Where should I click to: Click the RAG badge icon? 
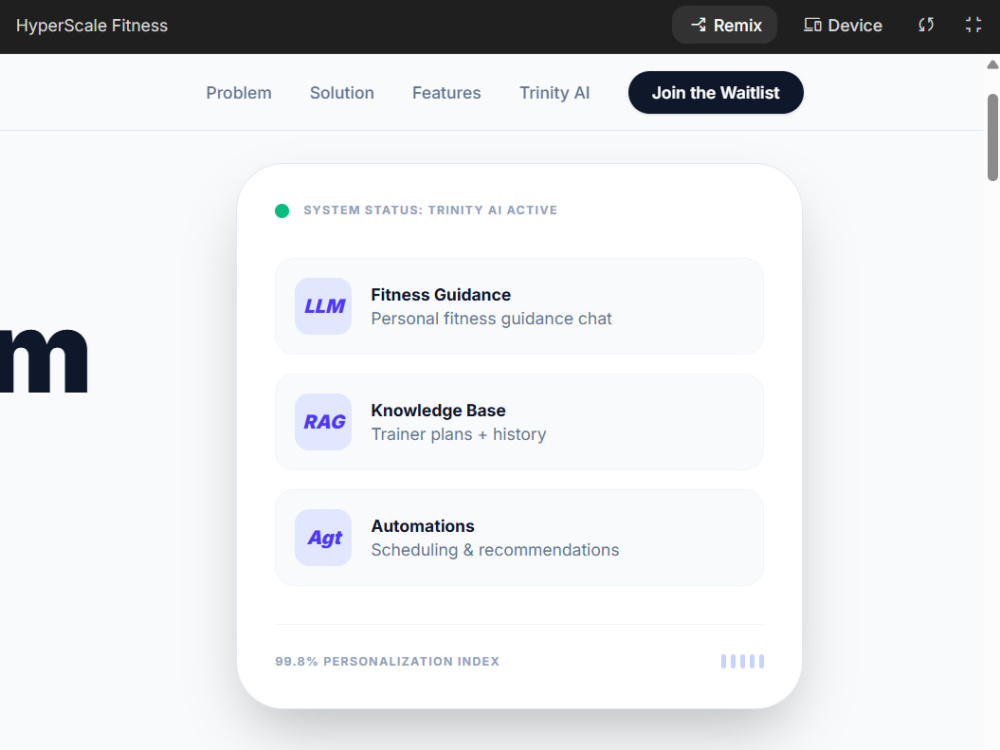(323, 422)
